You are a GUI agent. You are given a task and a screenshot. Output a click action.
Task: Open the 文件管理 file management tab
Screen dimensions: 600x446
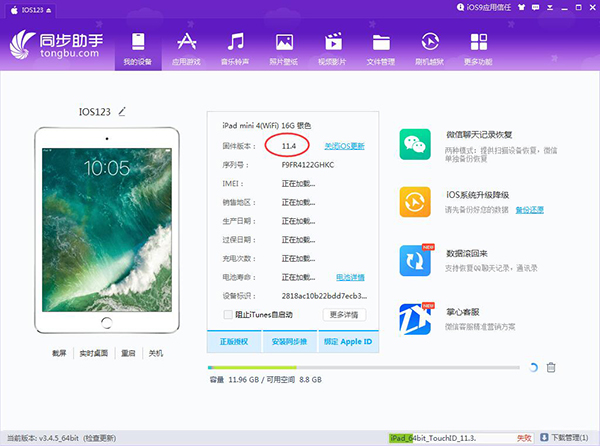coord(381,49)
